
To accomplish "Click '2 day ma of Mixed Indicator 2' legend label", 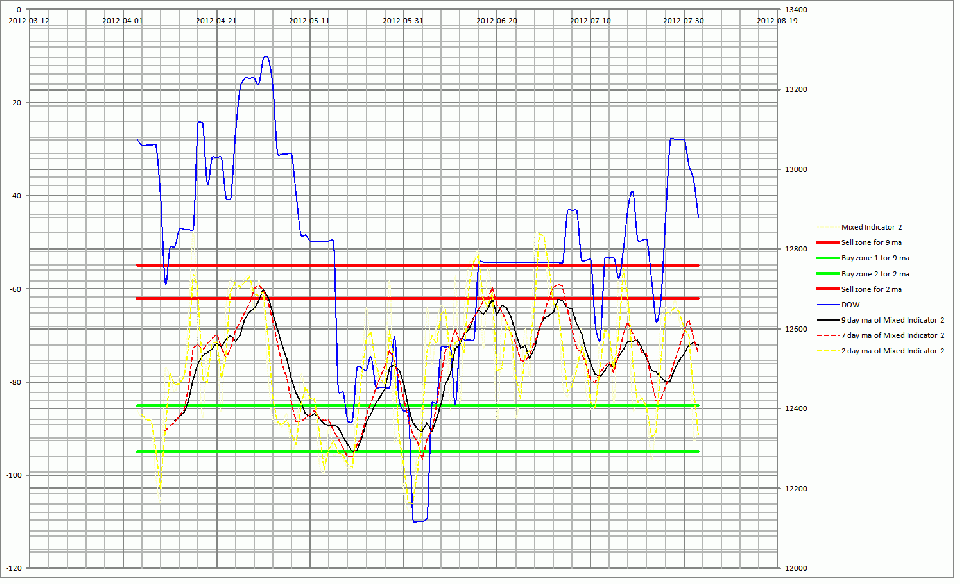I will [893, 351].
